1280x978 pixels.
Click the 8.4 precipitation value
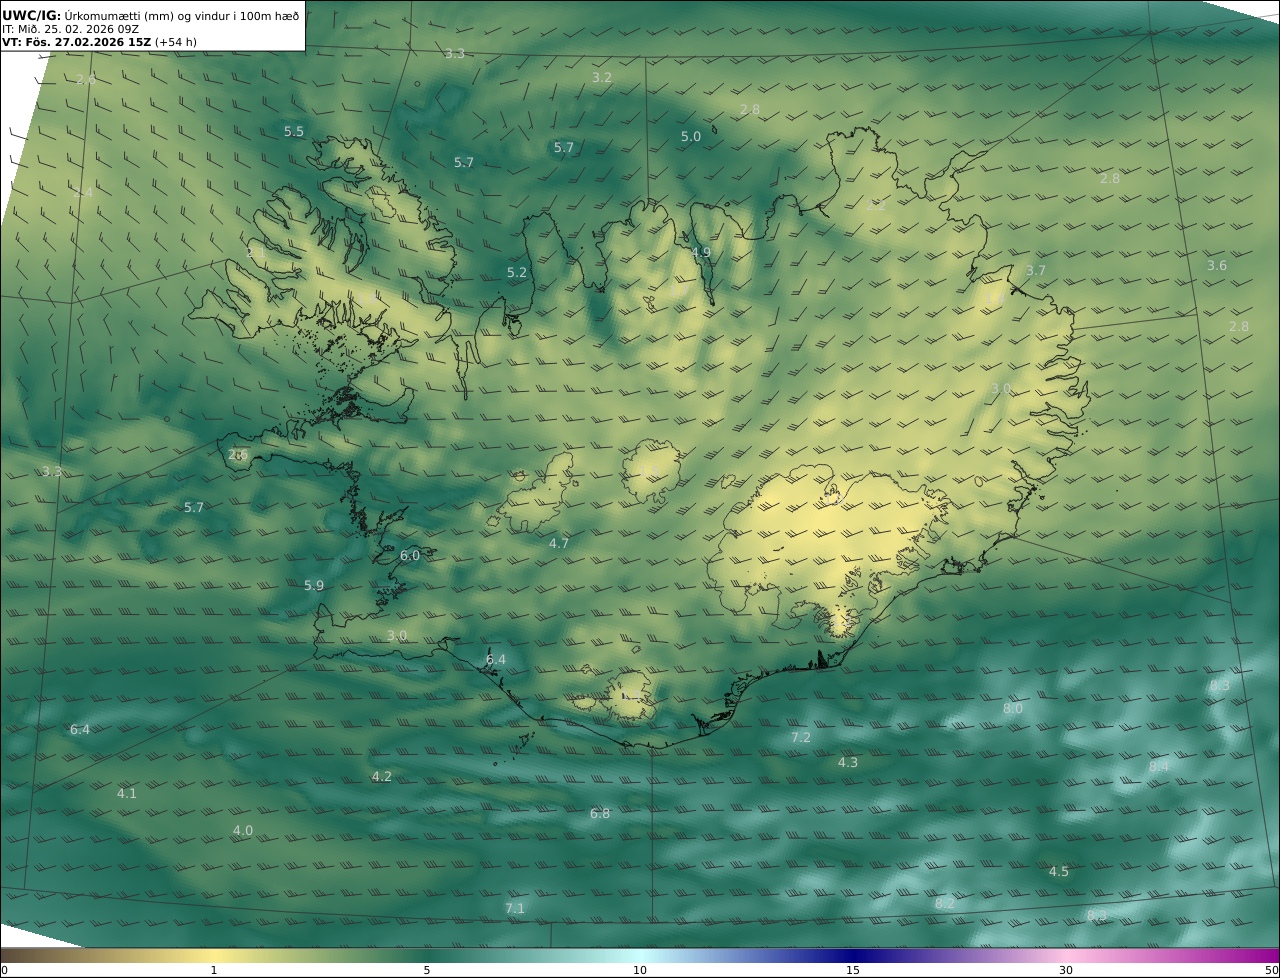point(1159,766)
